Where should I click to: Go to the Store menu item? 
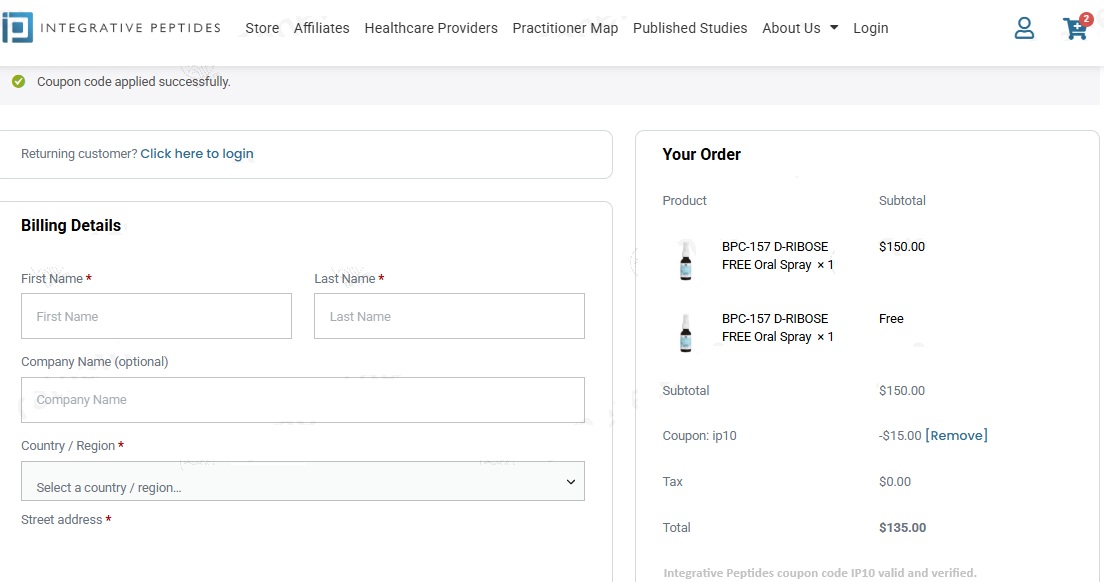coord(262,28)
